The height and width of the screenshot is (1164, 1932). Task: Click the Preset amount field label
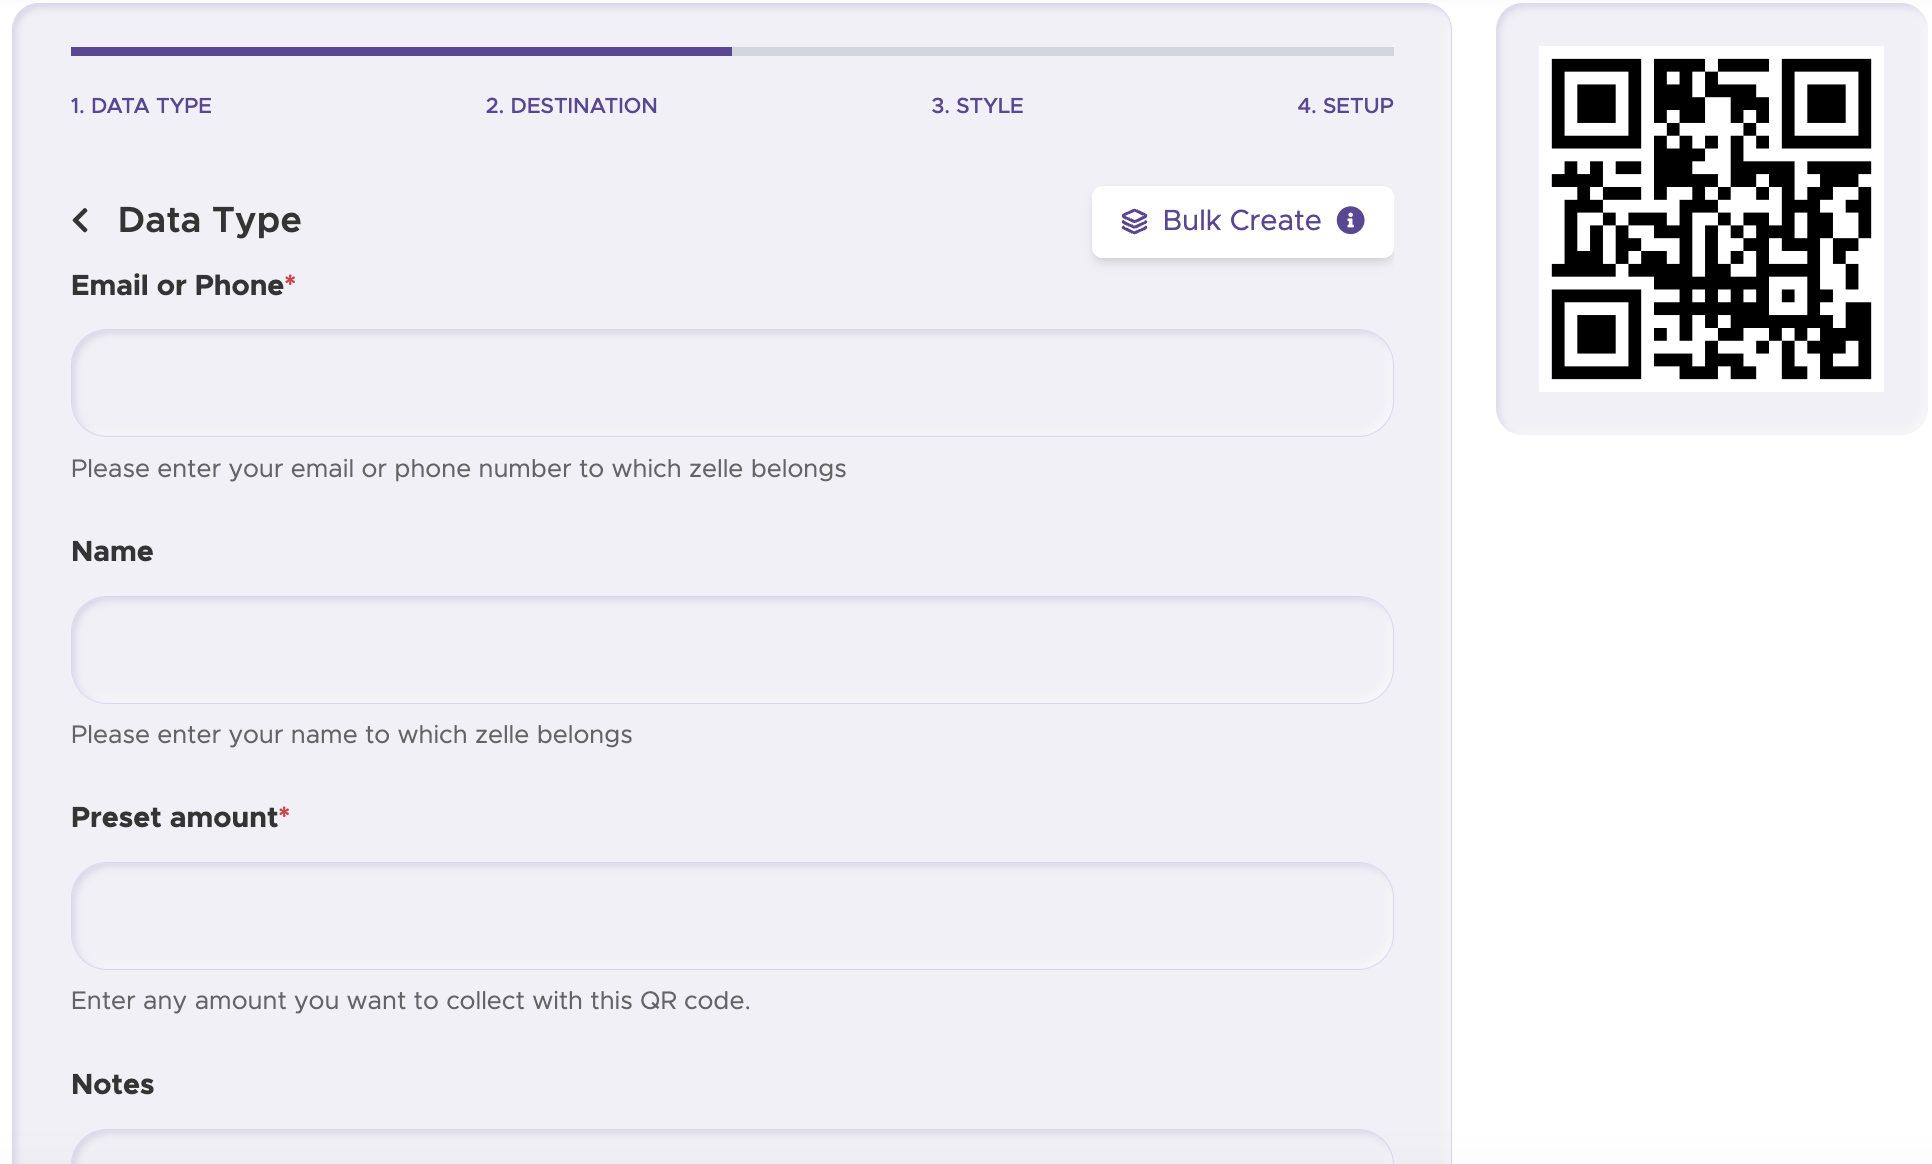point(174,818)
